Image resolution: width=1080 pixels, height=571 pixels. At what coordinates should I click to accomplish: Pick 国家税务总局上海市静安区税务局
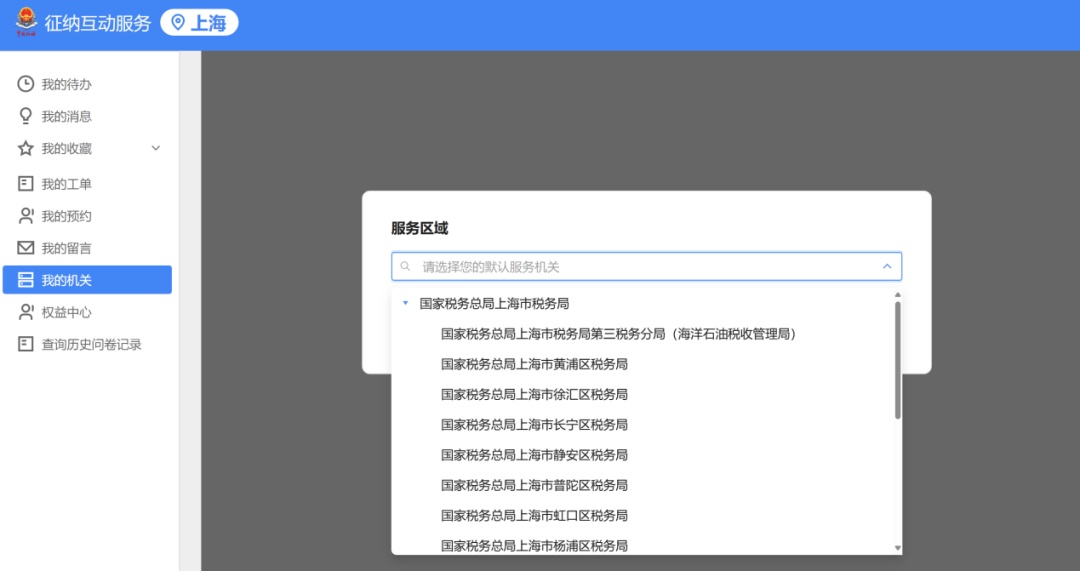pos(534,455)
